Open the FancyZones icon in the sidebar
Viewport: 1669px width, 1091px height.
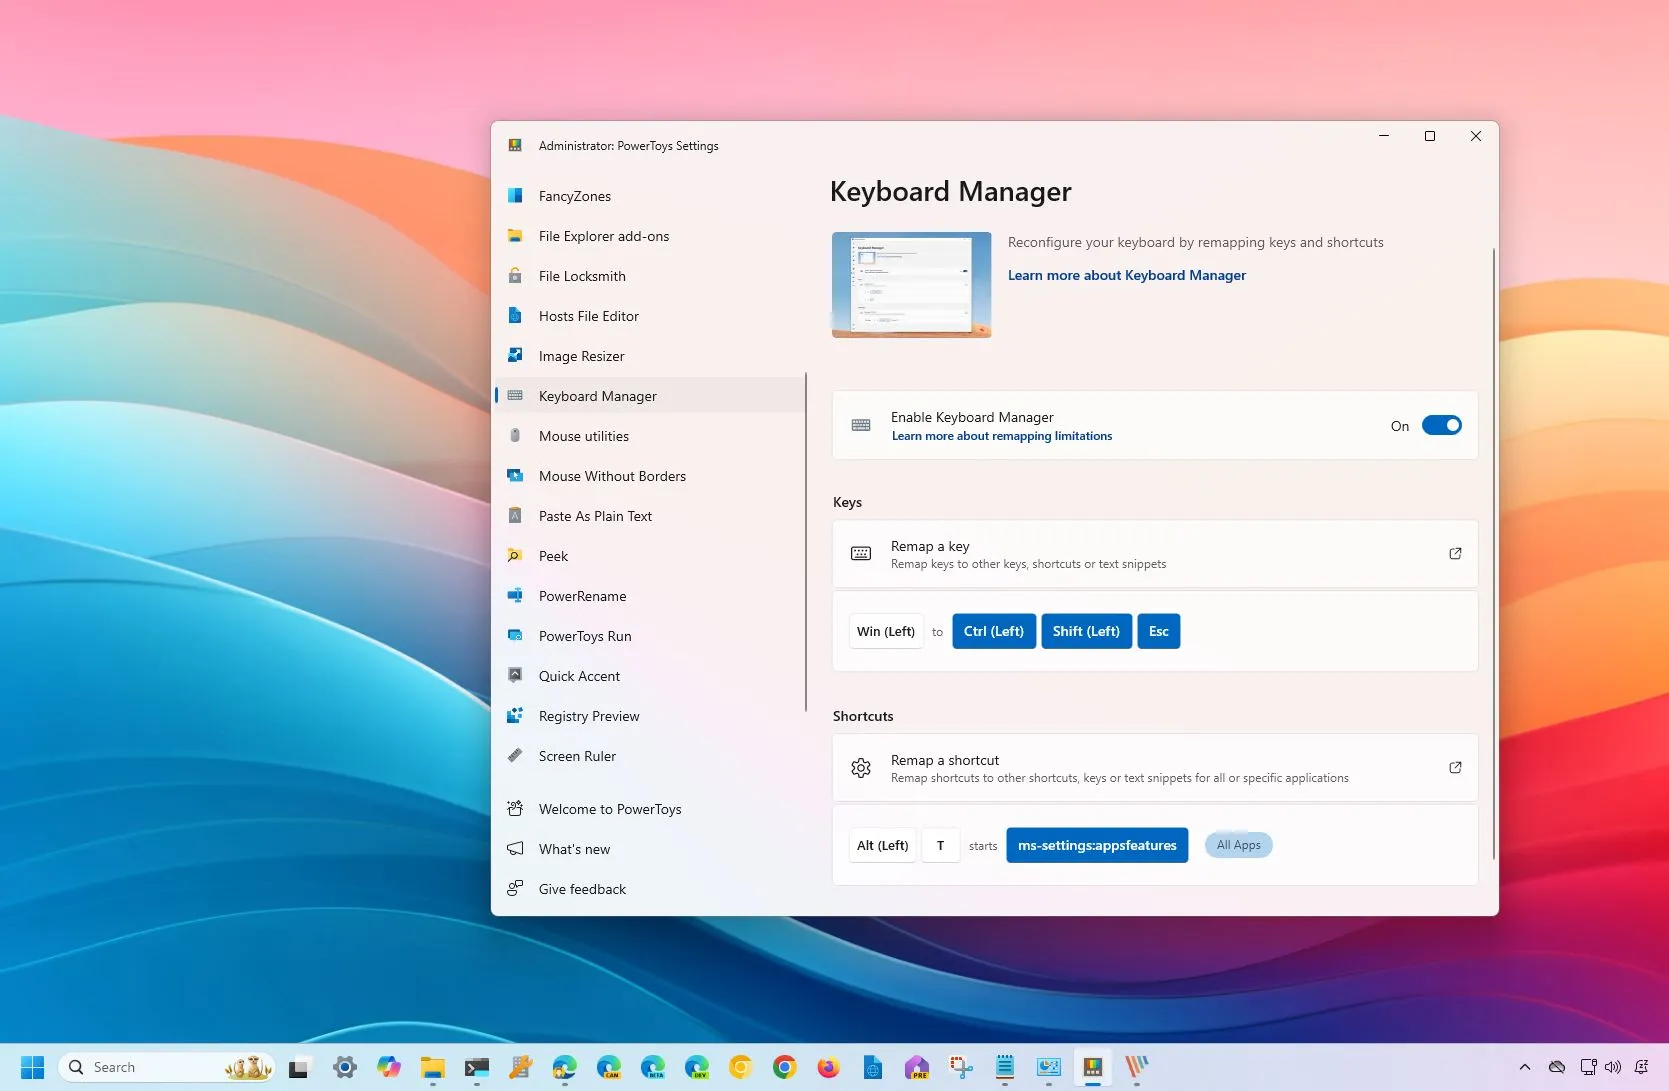pyautogui.click(x=515, y=195)
